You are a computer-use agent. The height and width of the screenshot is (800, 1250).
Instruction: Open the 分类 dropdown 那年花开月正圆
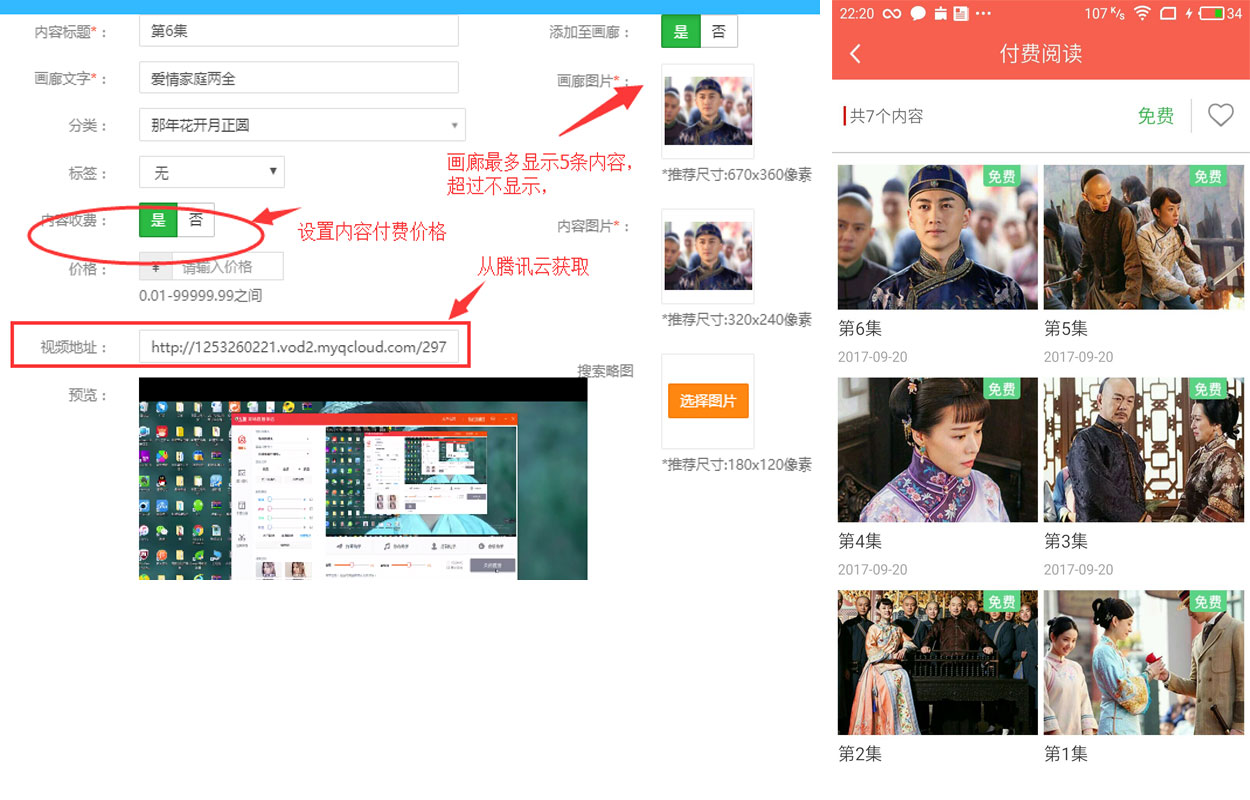pyautogui.click(x=302, y=125)
